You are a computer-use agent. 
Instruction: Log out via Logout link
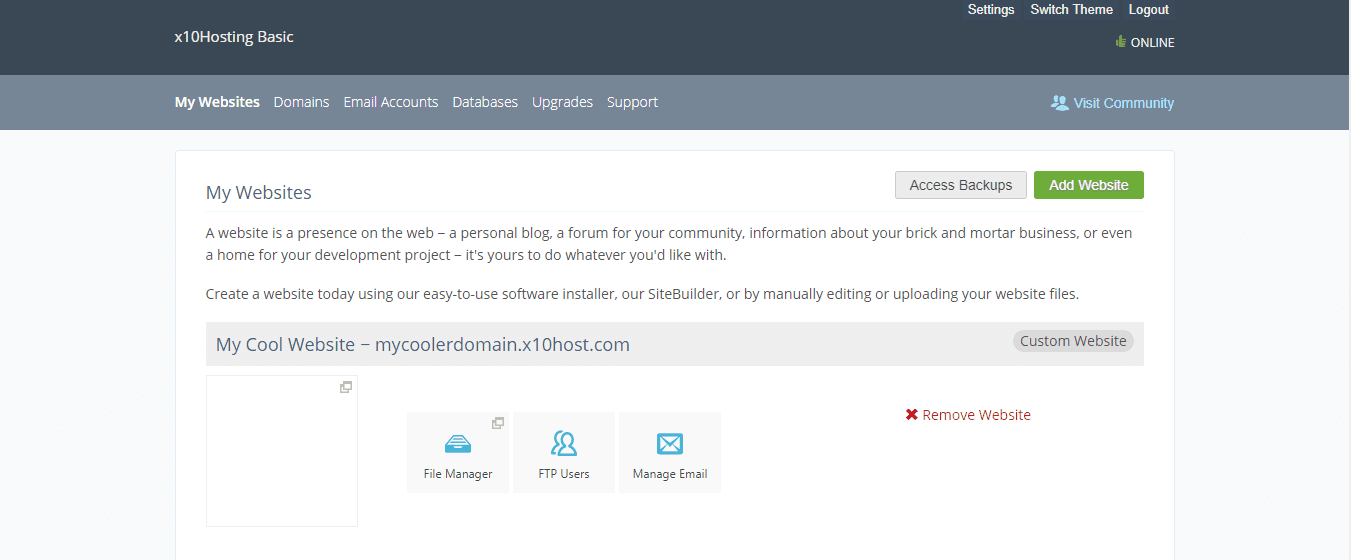tap(1149, 9)
